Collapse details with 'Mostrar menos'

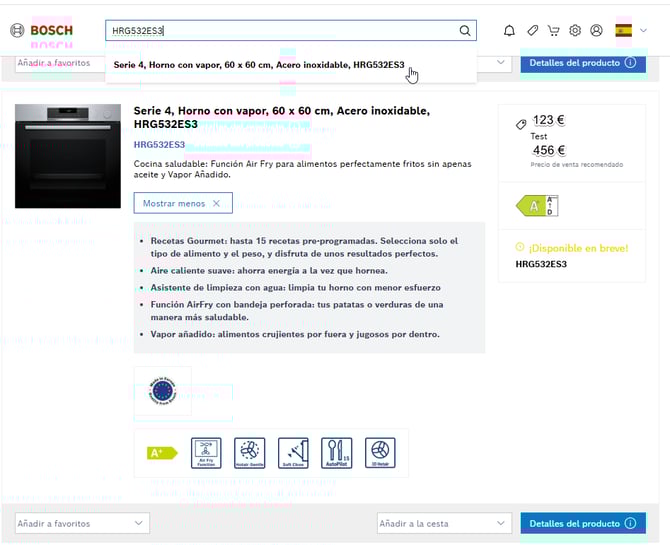tap(183, 203)
